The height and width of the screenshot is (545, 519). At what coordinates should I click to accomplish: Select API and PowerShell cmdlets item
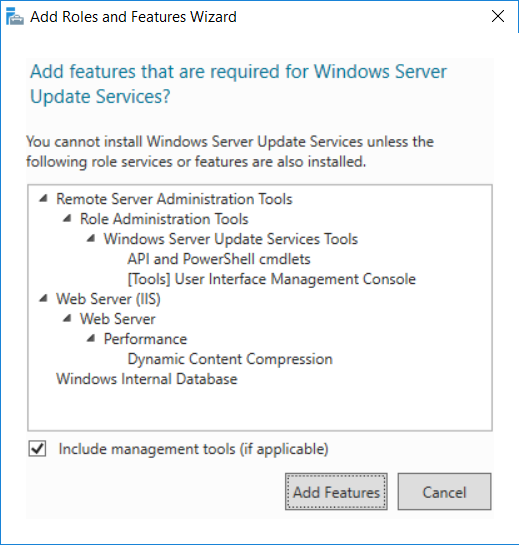(219, 259)
